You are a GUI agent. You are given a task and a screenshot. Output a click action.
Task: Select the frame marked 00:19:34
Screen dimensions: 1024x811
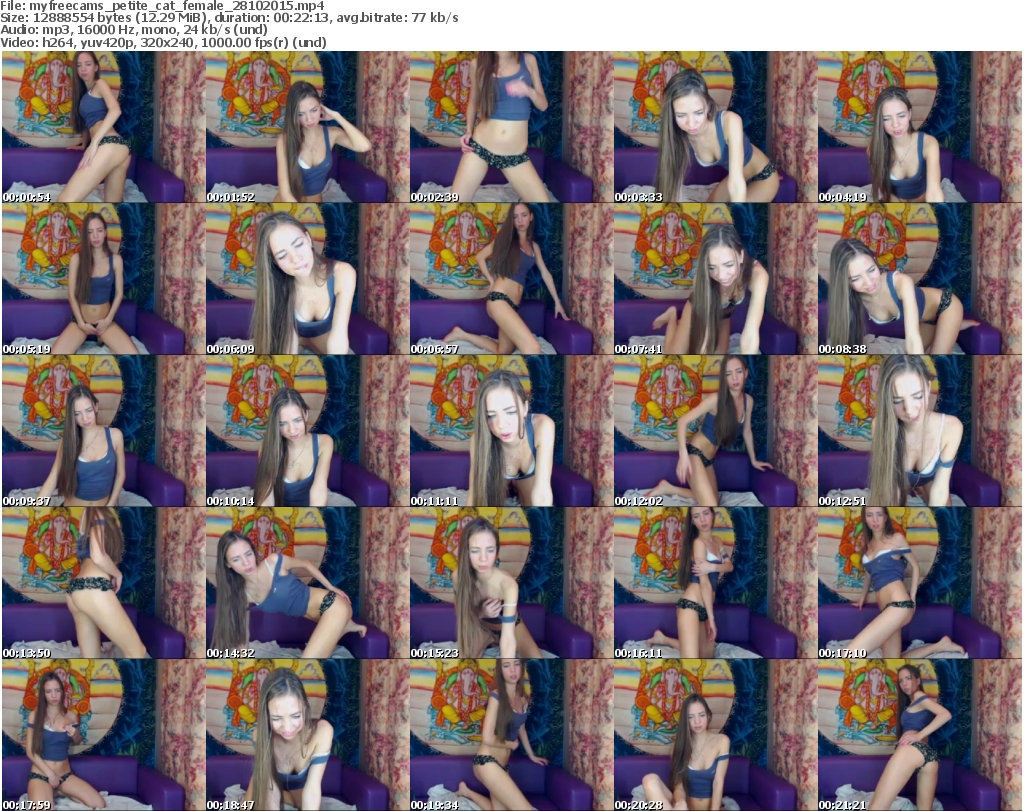[511, 735]
